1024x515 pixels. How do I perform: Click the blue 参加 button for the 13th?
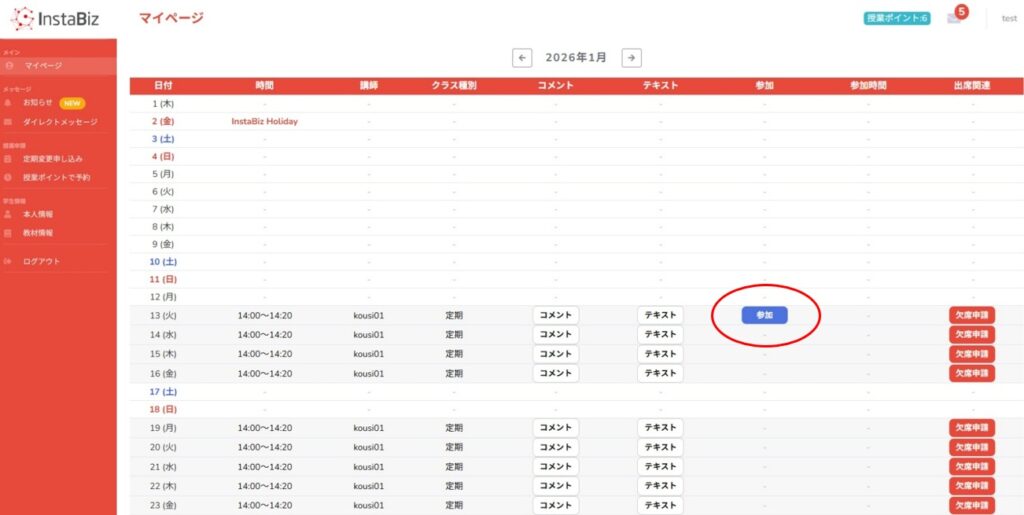(x=764, y=315)
